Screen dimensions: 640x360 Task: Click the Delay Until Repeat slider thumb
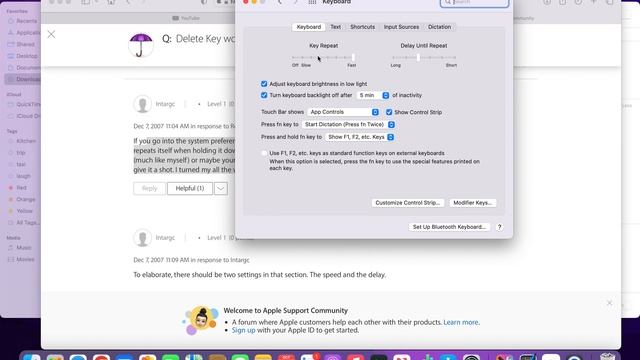pos(418,58)
